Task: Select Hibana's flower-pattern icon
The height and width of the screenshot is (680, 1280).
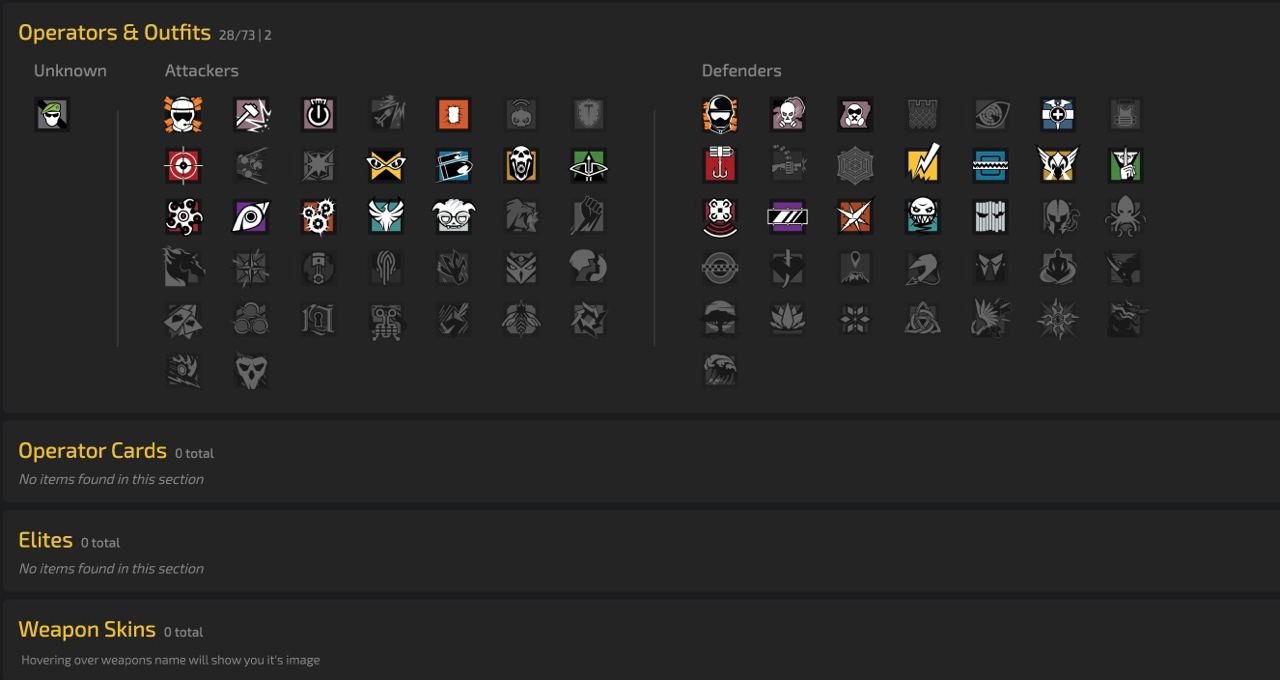Action: point(183,217)
